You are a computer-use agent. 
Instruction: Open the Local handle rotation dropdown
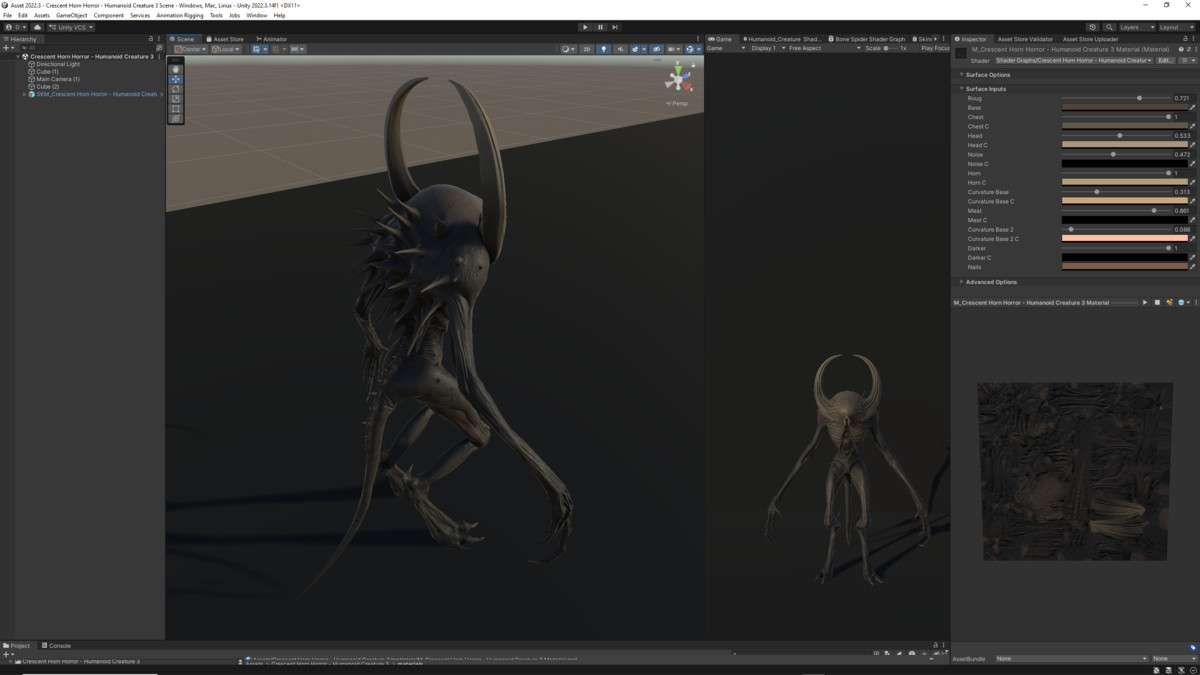click(x=228, y=48)
